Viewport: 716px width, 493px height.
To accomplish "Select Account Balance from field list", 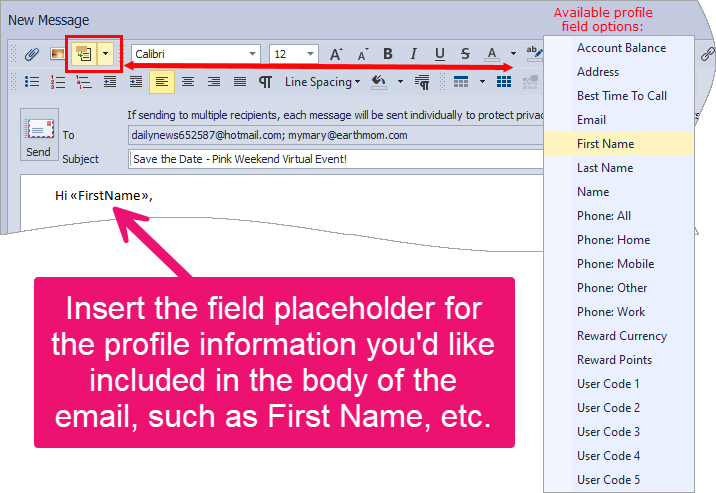I will click(619, 48).
